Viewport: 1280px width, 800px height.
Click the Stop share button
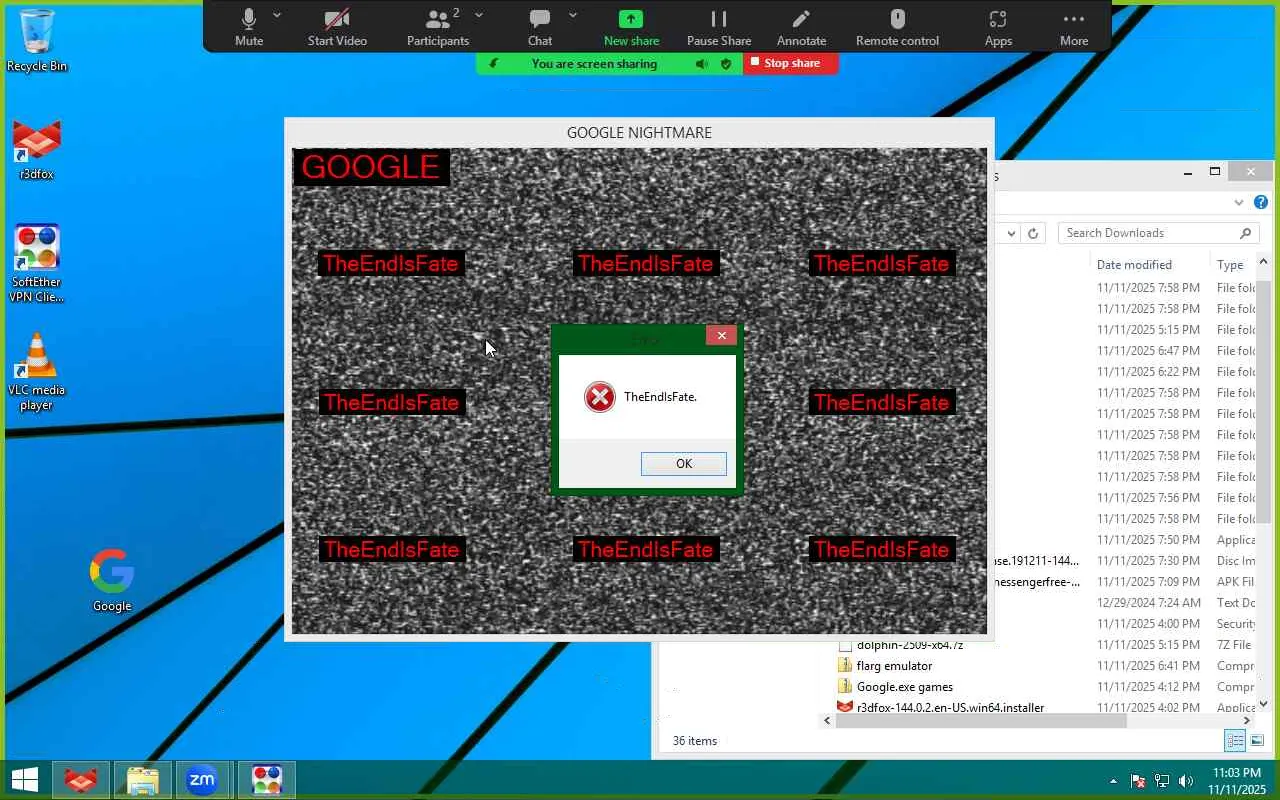pos(791,63)
